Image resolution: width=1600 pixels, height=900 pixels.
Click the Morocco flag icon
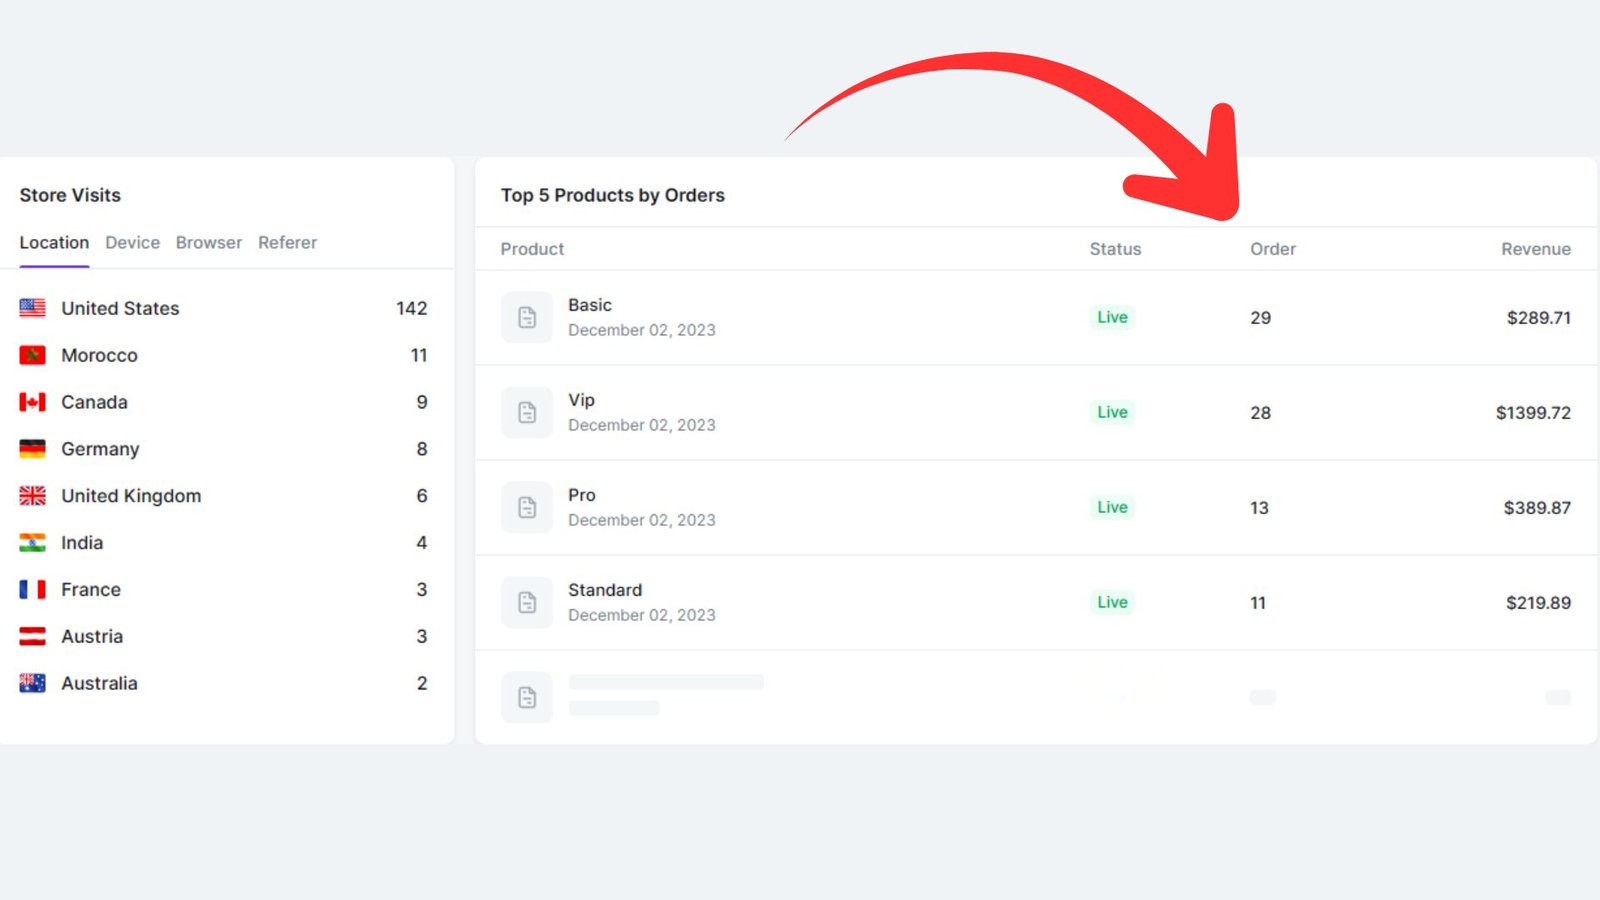click(33, 355)
